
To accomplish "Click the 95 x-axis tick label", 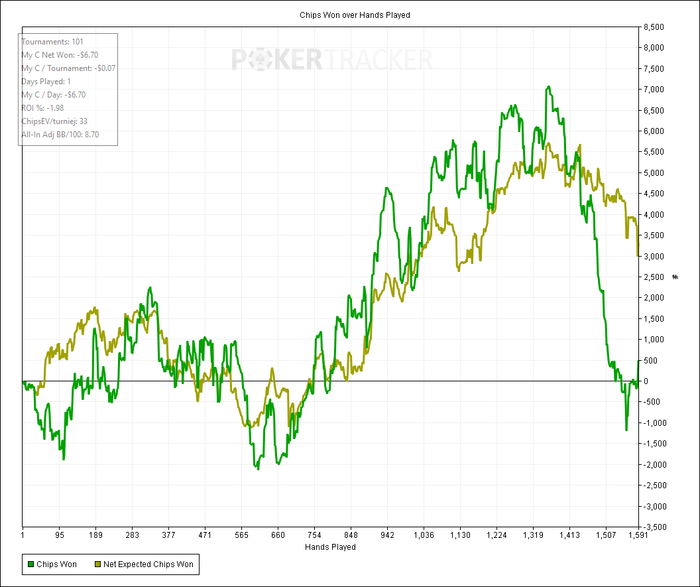I will point(59,535).
